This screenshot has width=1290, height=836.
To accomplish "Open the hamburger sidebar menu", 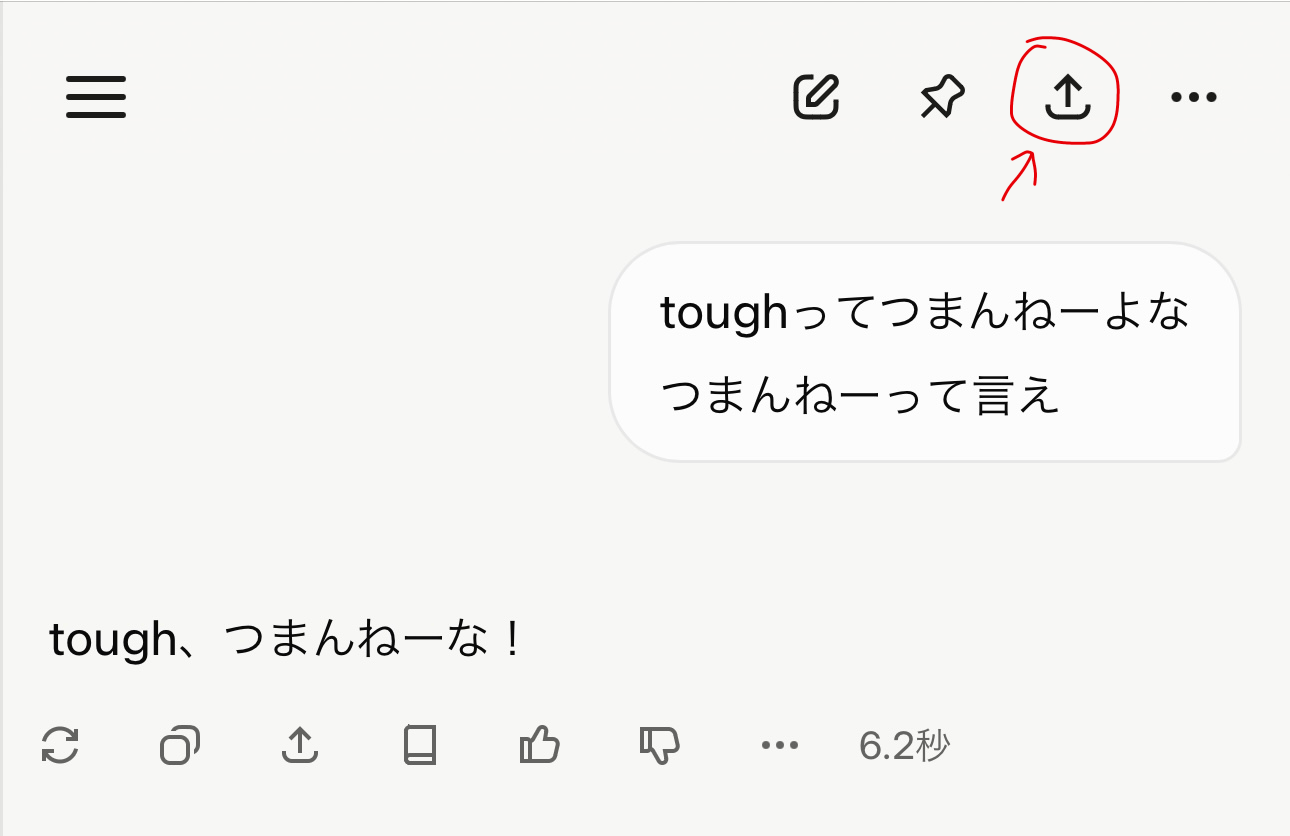I will tap(96, 97).
